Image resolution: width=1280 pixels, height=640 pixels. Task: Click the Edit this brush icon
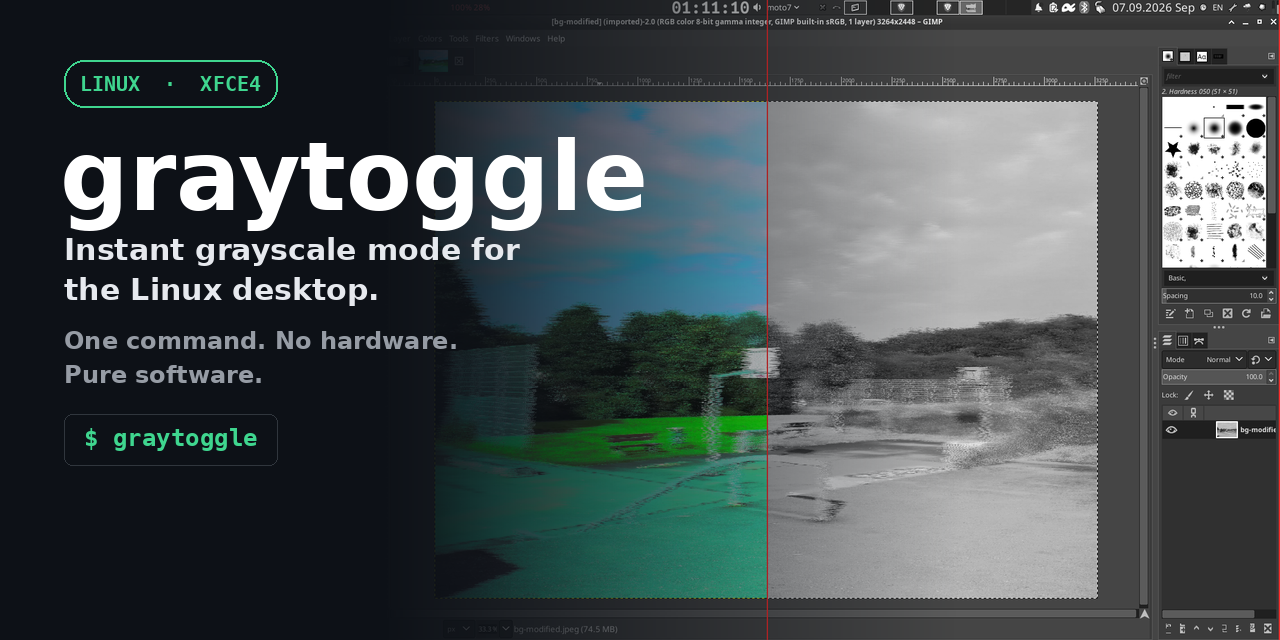(1170, 313)
